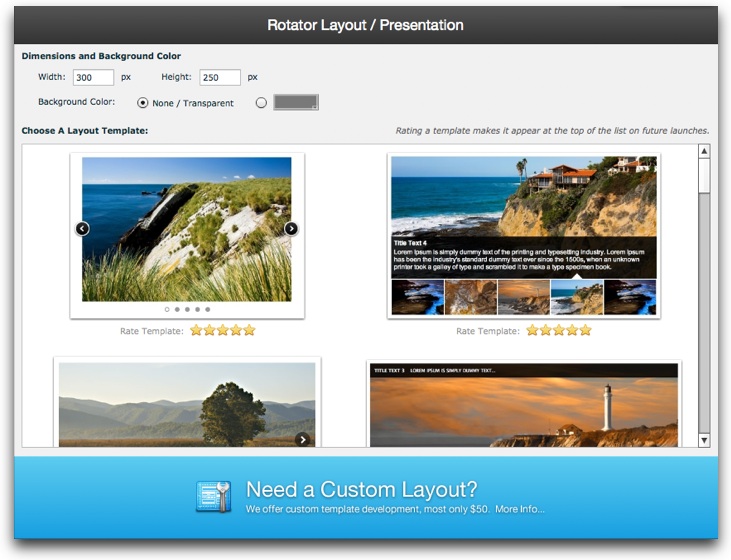Open the More Info link
This screenshot has height=560, width=731.
point(520,509)
